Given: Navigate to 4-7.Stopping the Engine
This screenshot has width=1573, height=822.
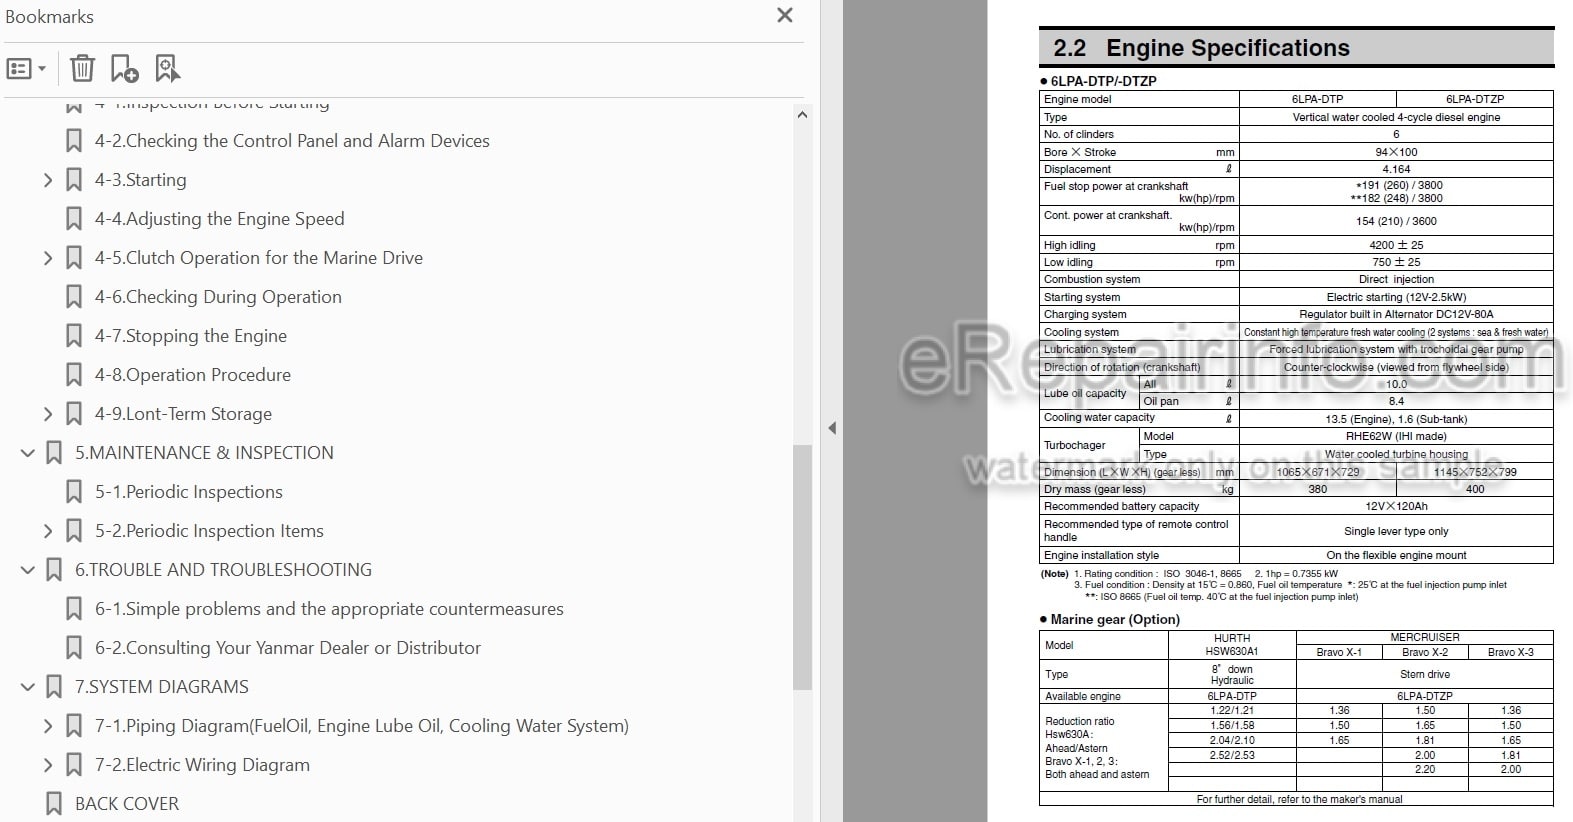Looking at the screenshot, I should [x=191, y=336].
